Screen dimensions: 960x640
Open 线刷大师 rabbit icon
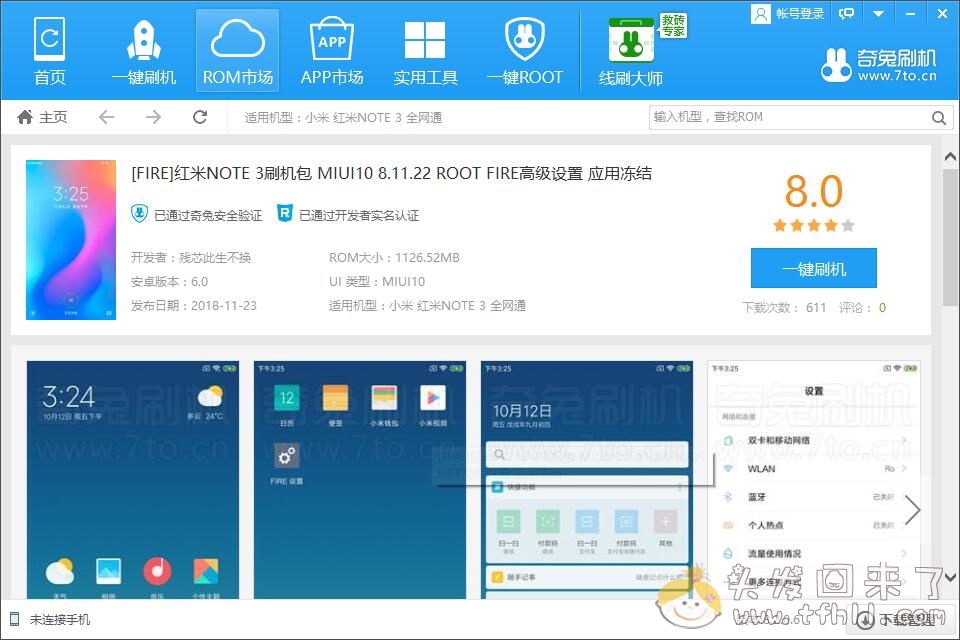[631, 51]
